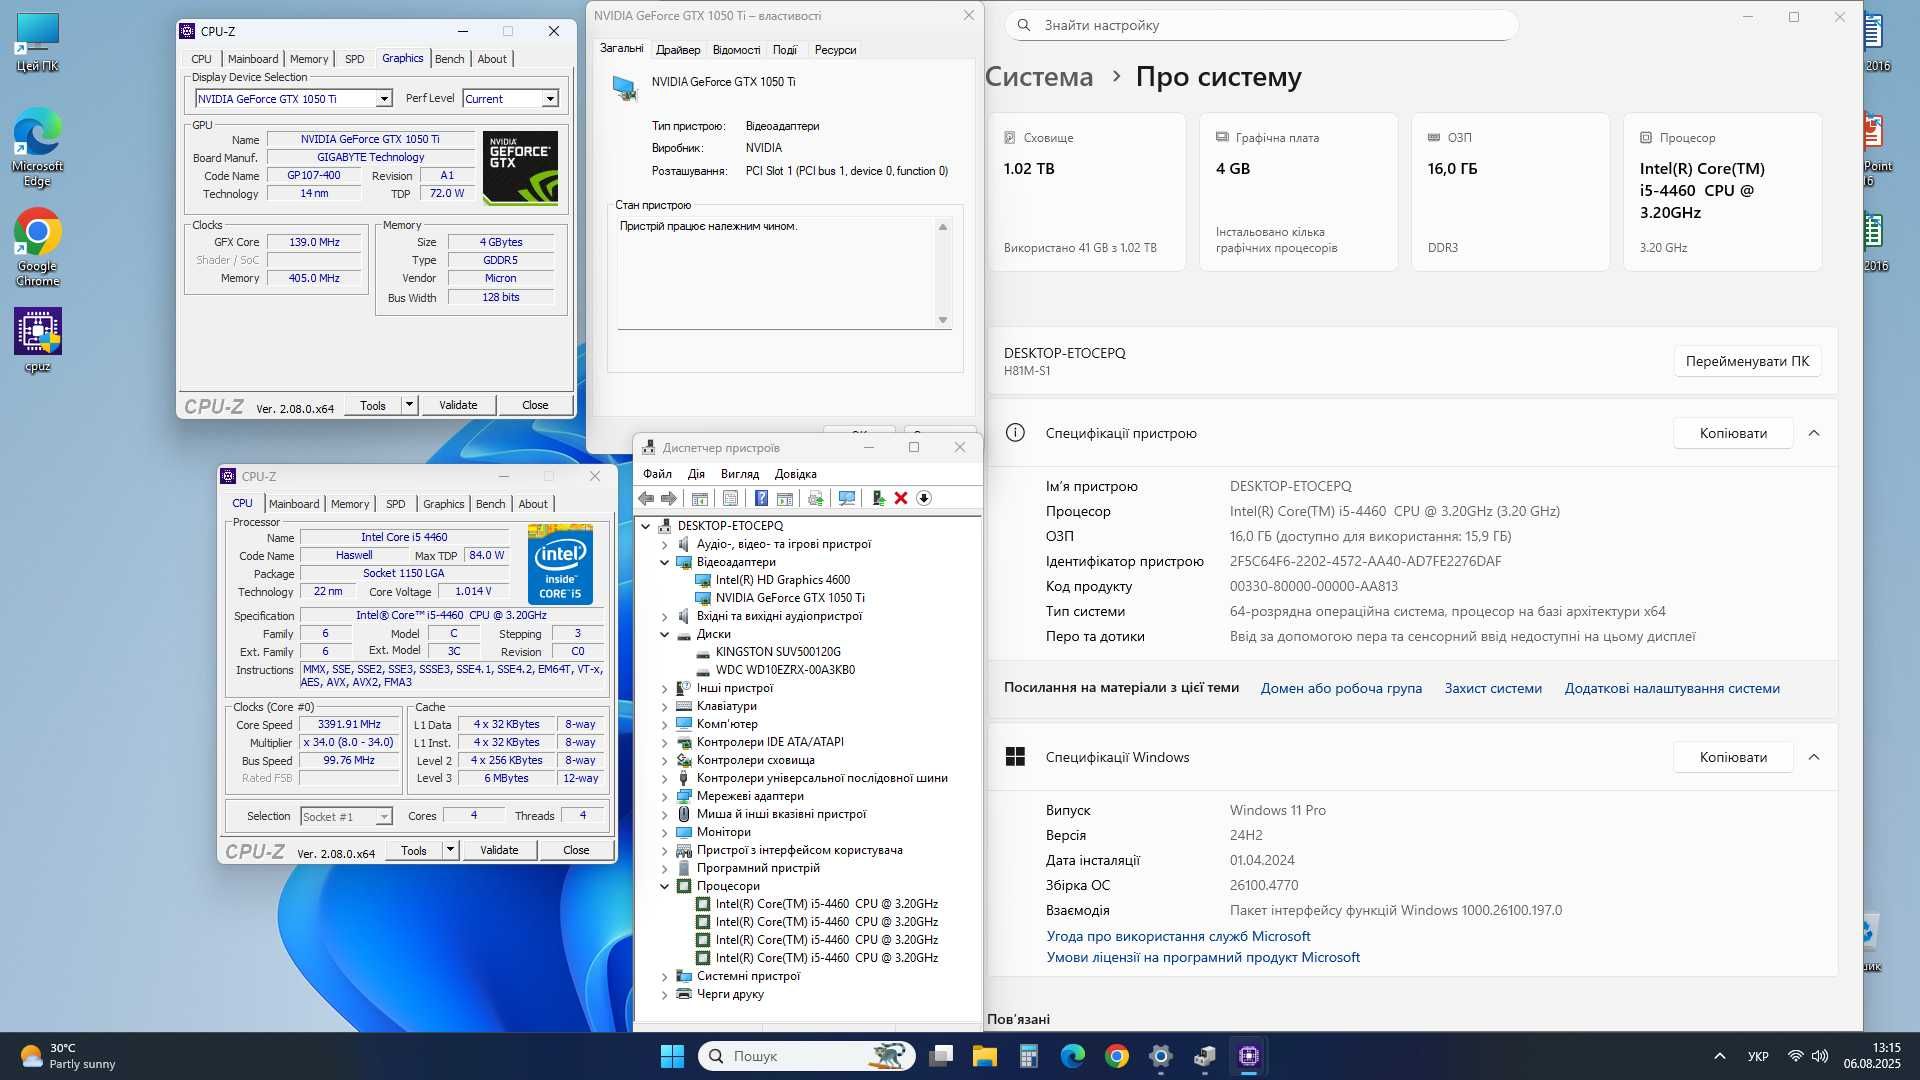Open Google Chrome desktop shortcut

click(x=38, y=247)
